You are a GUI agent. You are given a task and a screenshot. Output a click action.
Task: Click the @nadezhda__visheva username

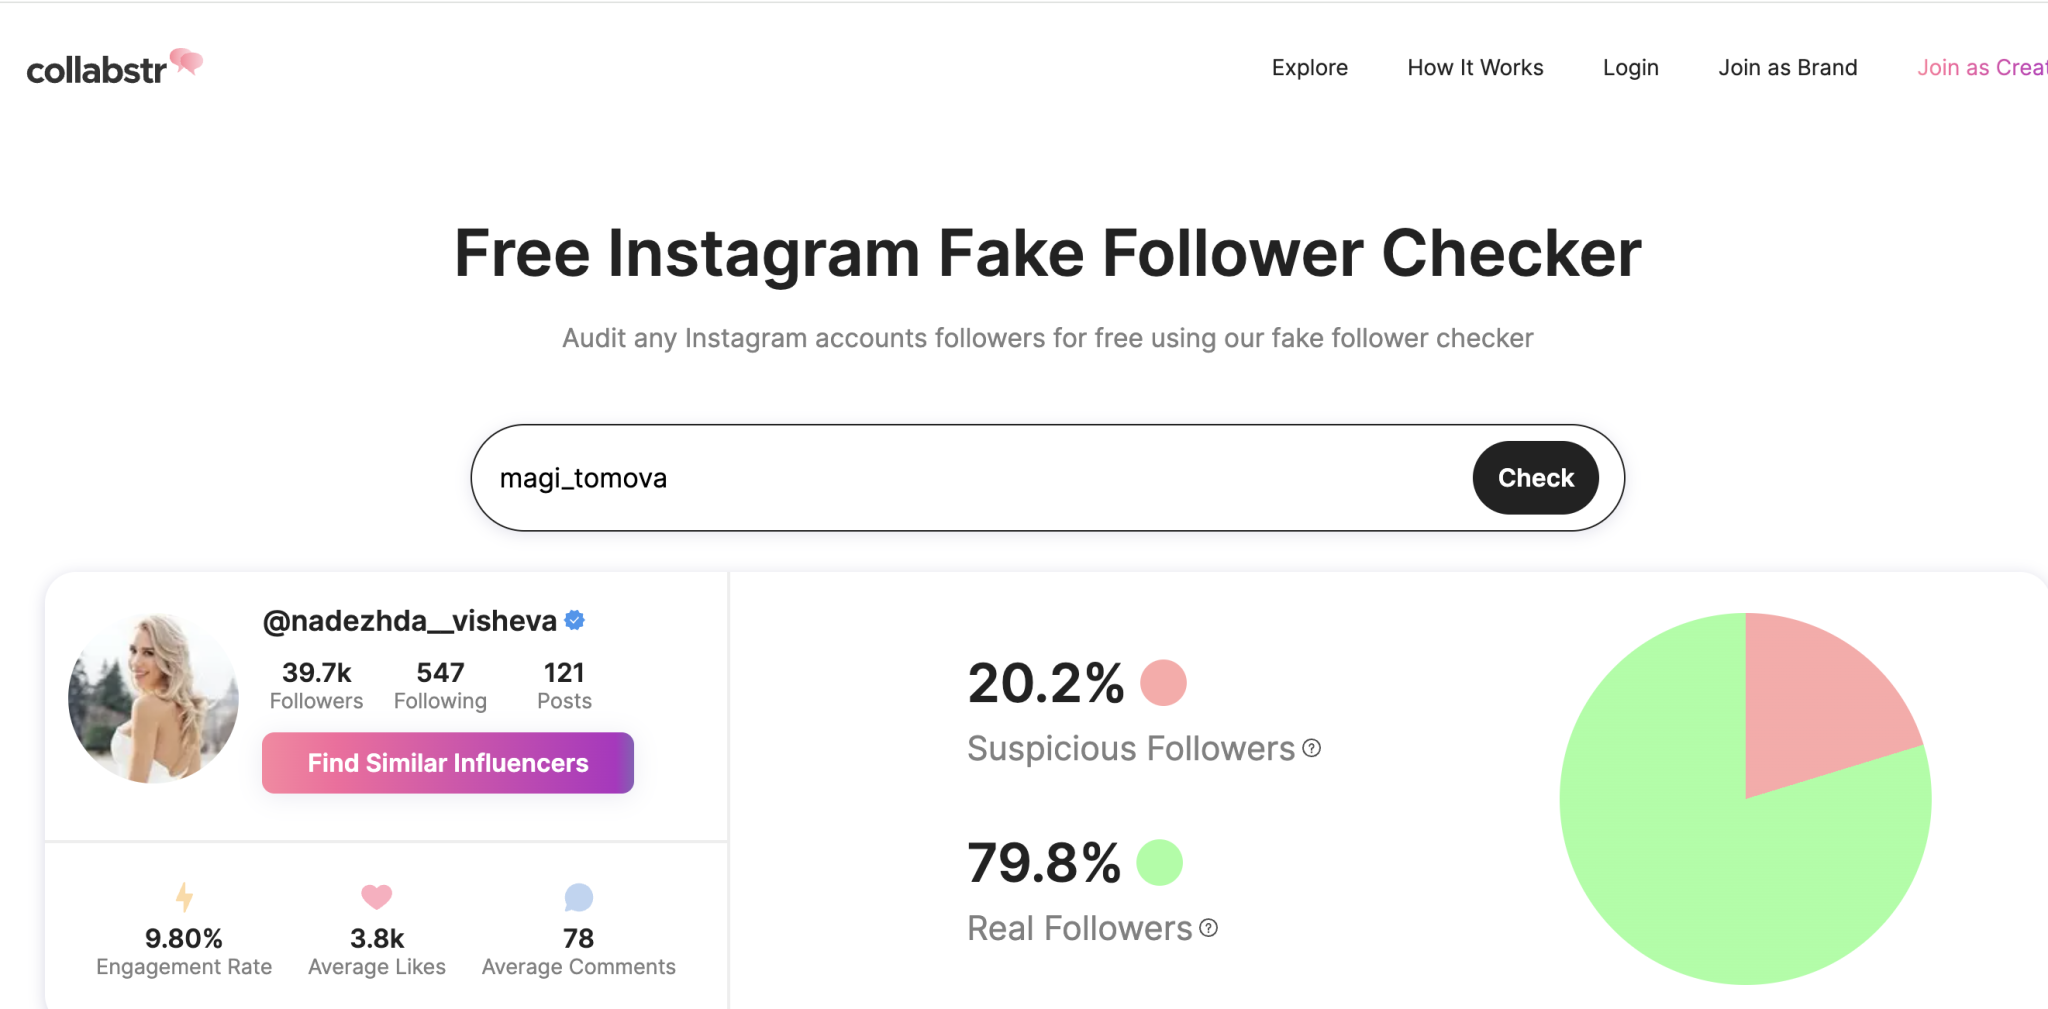click(409, 621)
